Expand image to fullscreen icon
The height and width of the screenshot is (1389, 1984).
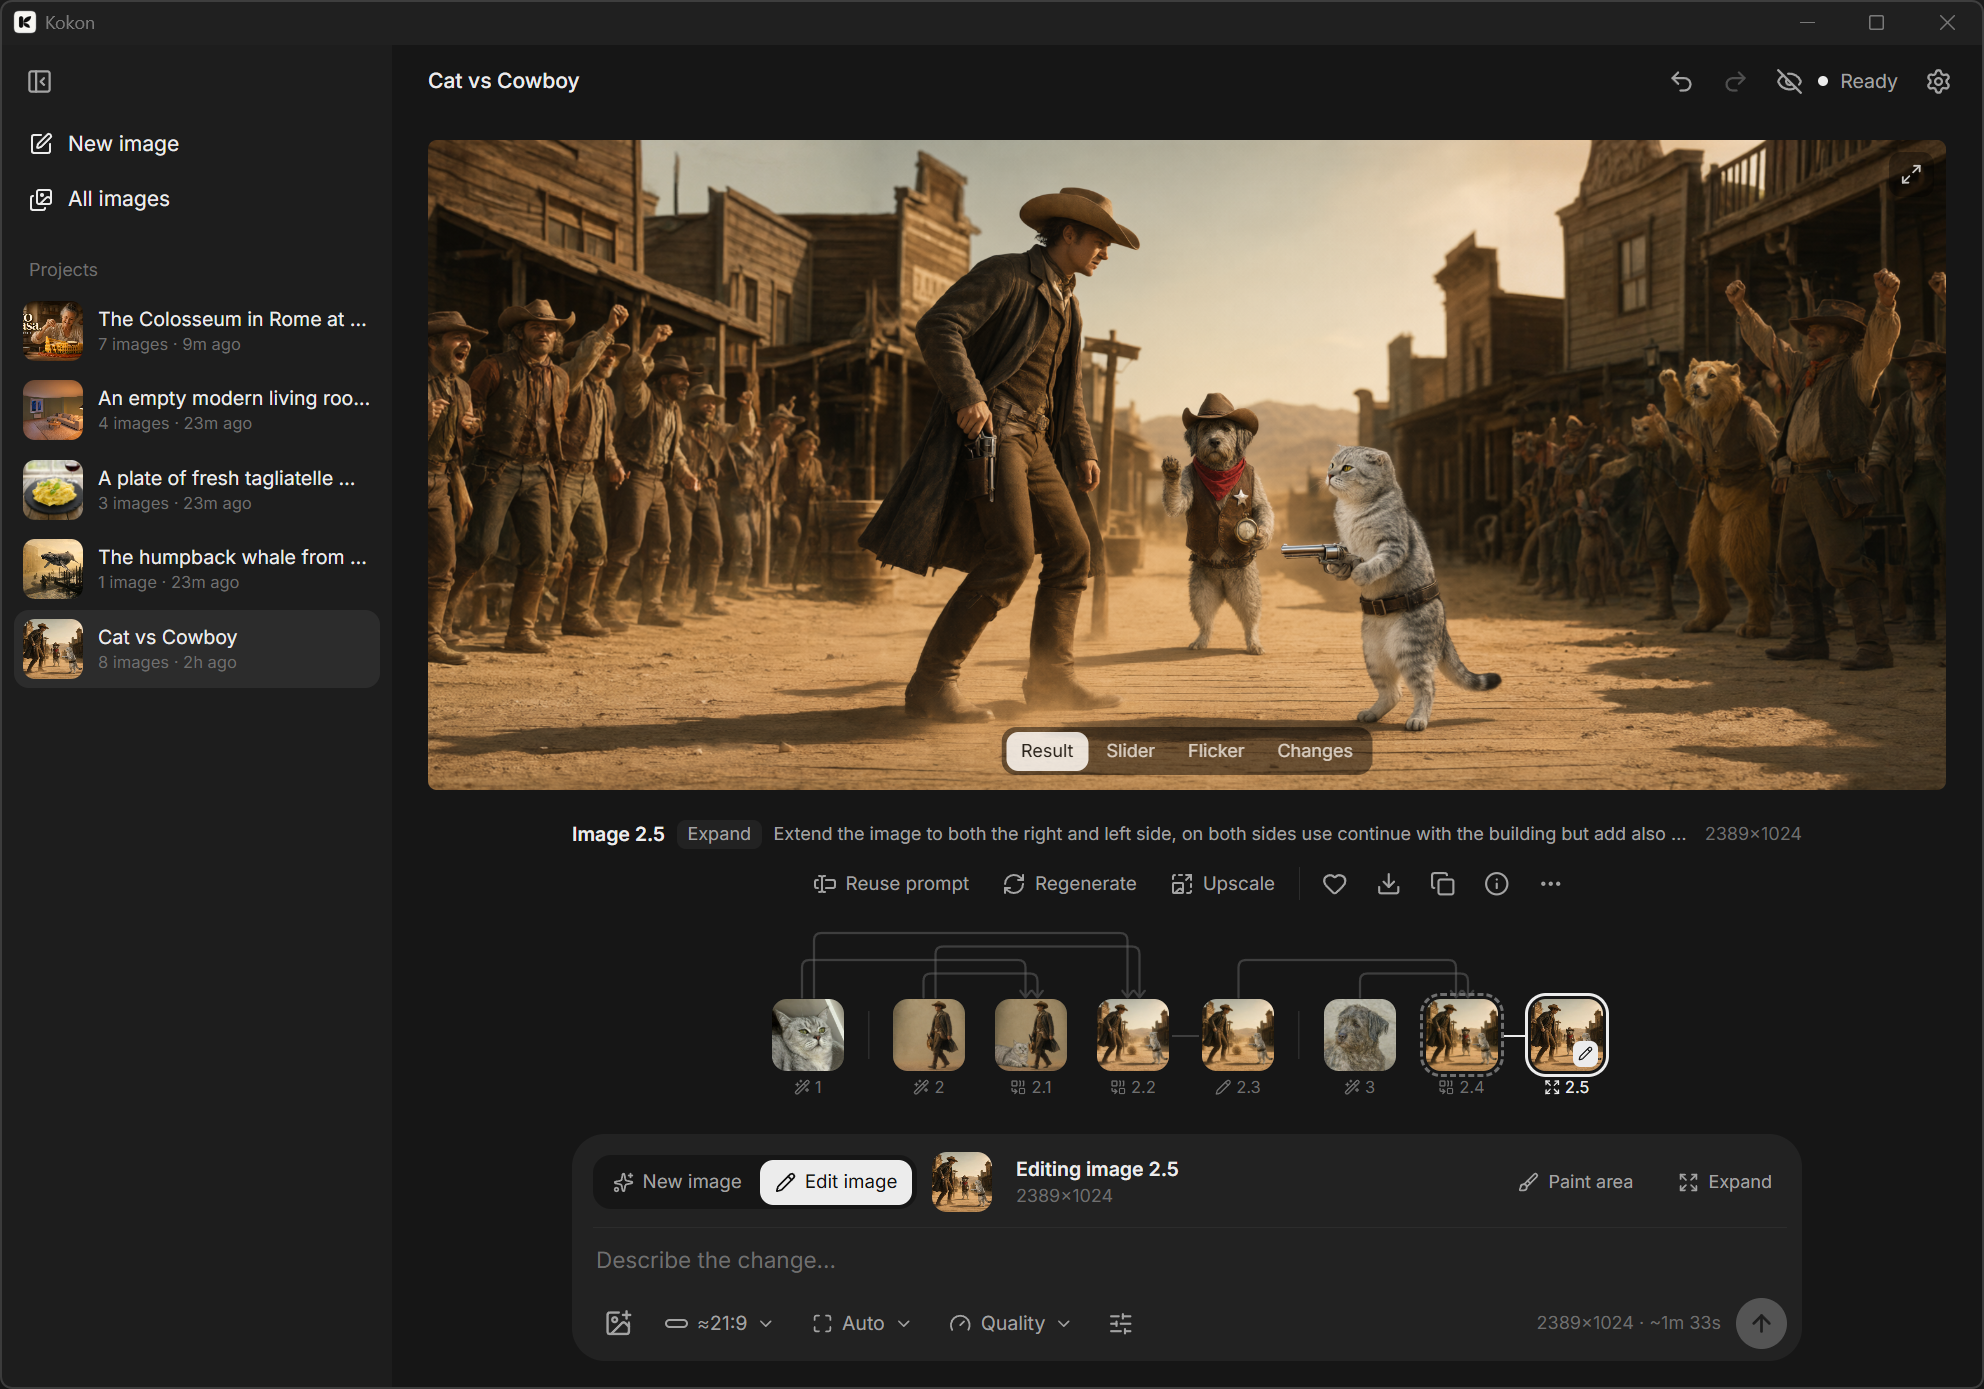(1911, 174)
